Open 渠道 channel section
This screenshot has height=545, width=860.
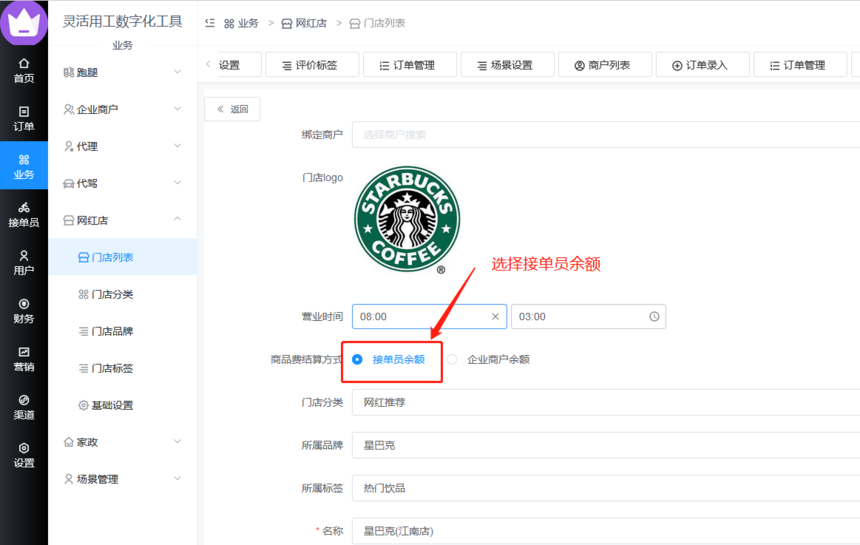pyautogui.click(x=24, y=407)
